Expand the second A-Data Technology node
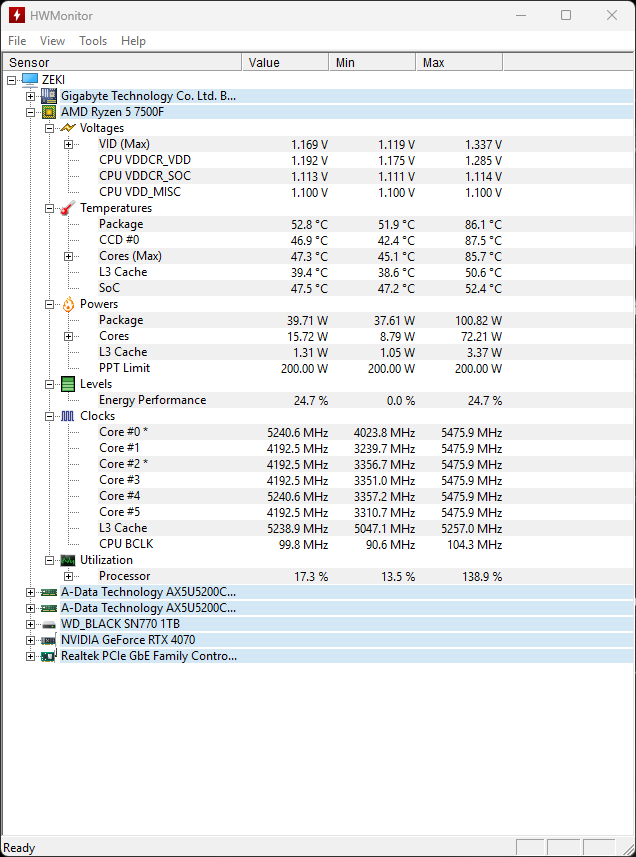The width and height of the screenshot is (636, 857). click(x=31, y=608)
